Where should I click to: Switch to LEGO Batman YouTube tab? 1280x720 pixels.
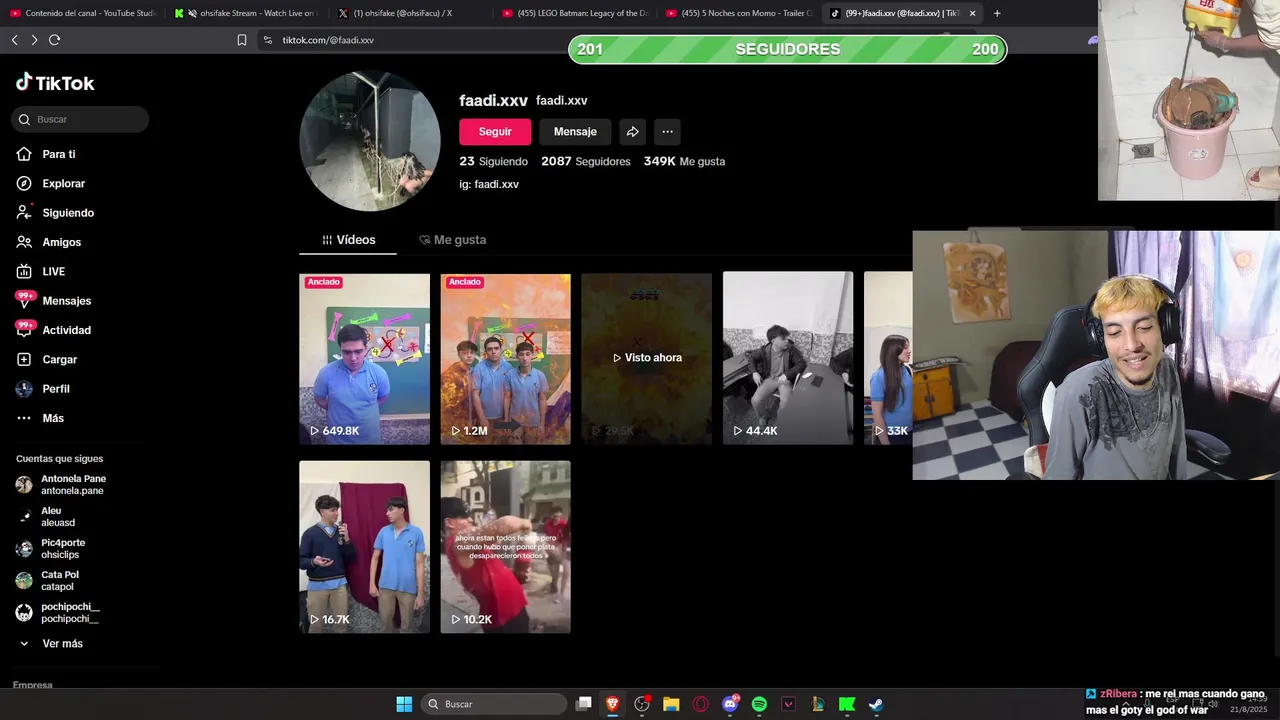(575, 13)
